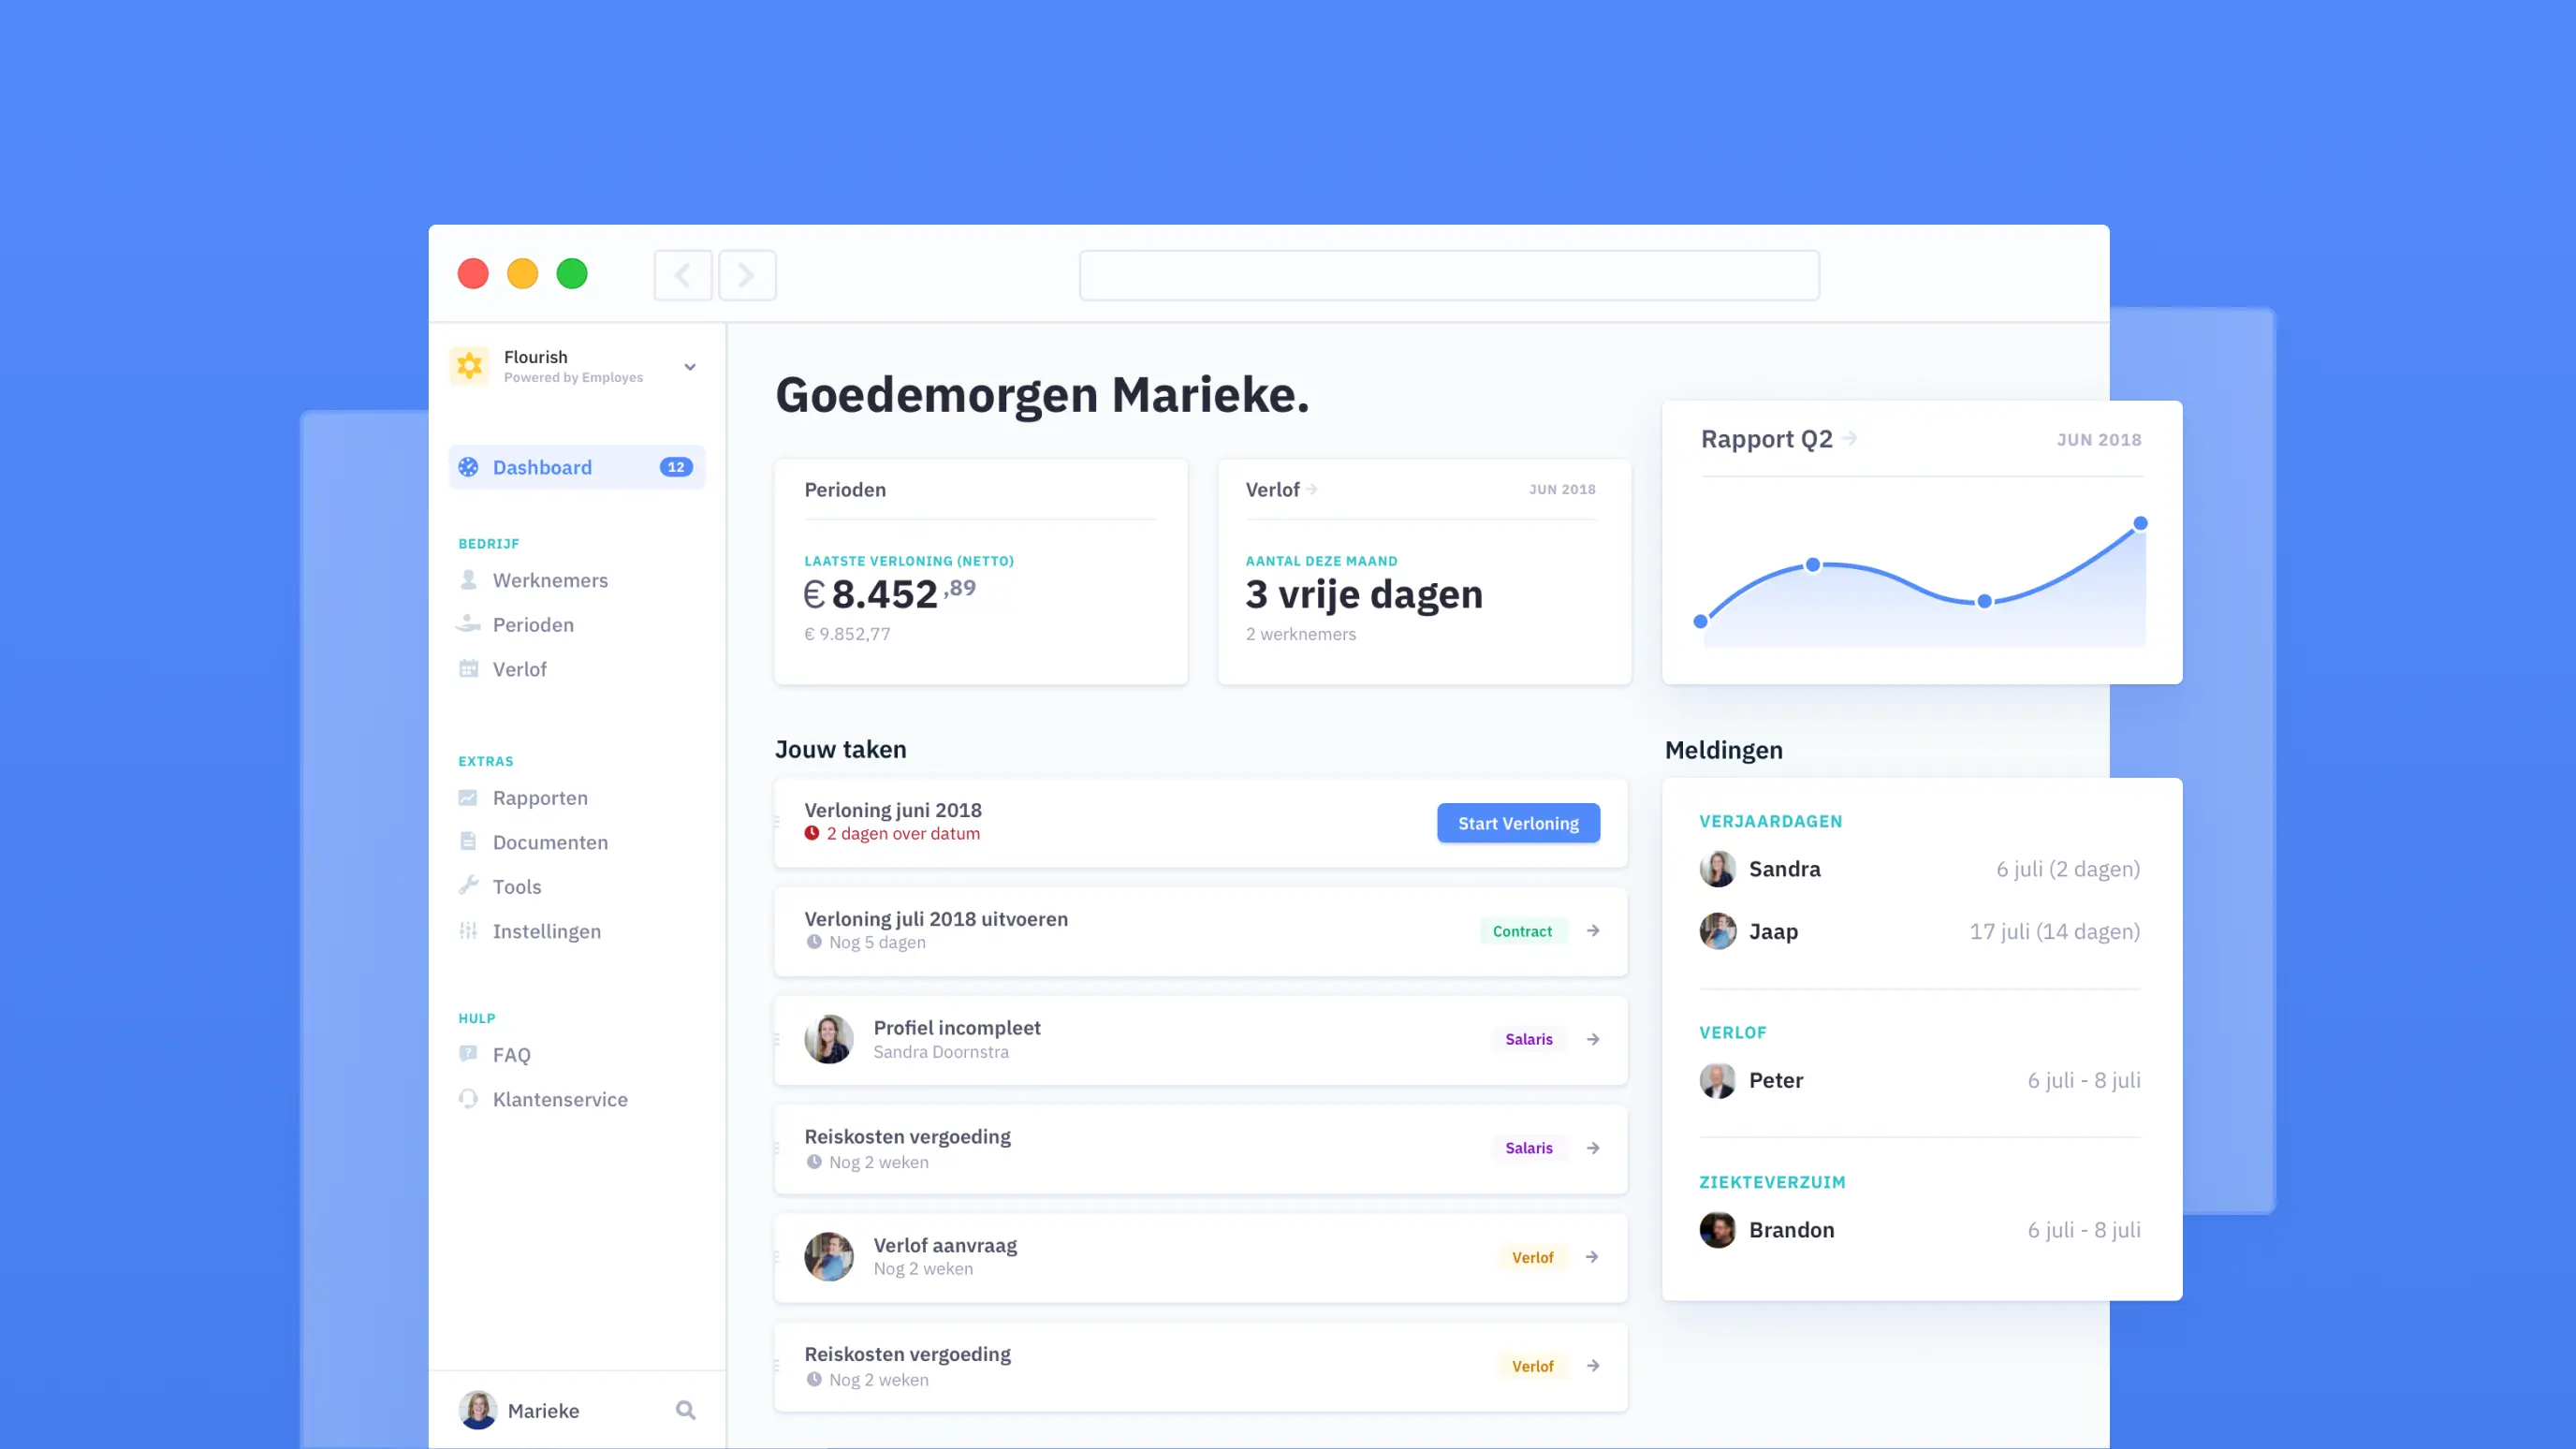Open FAQ in the sidebar
2576x1449 pixels.
pos(511,1055)
